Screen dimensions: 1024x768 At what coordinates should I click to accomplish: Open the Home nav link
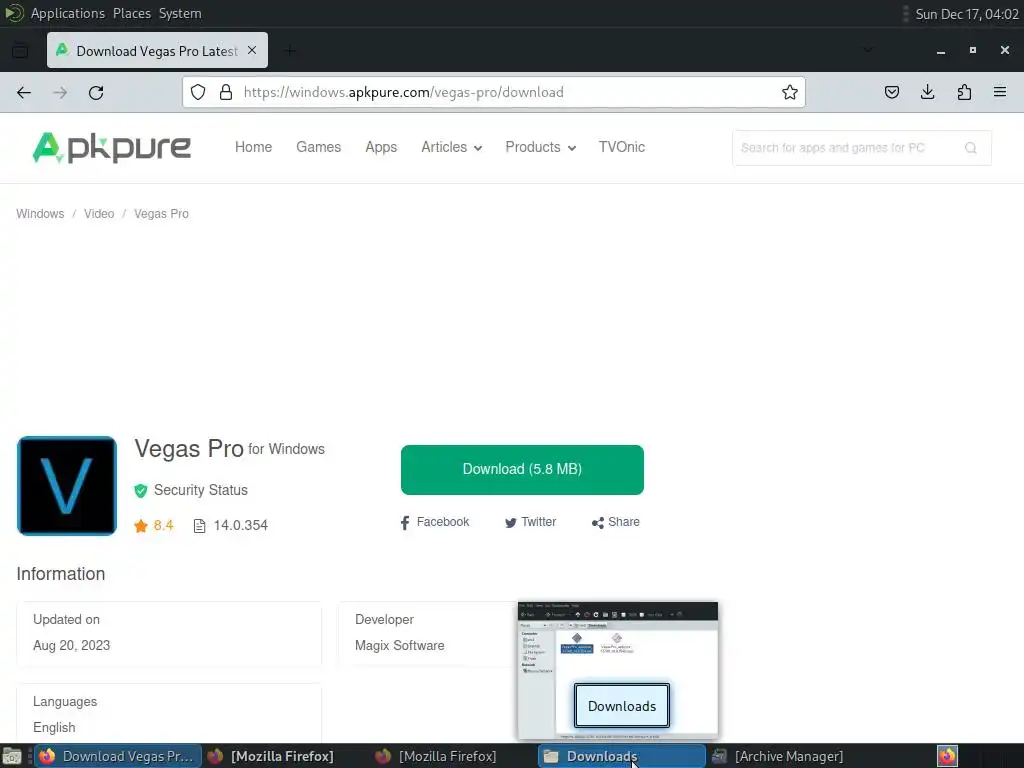253,147
